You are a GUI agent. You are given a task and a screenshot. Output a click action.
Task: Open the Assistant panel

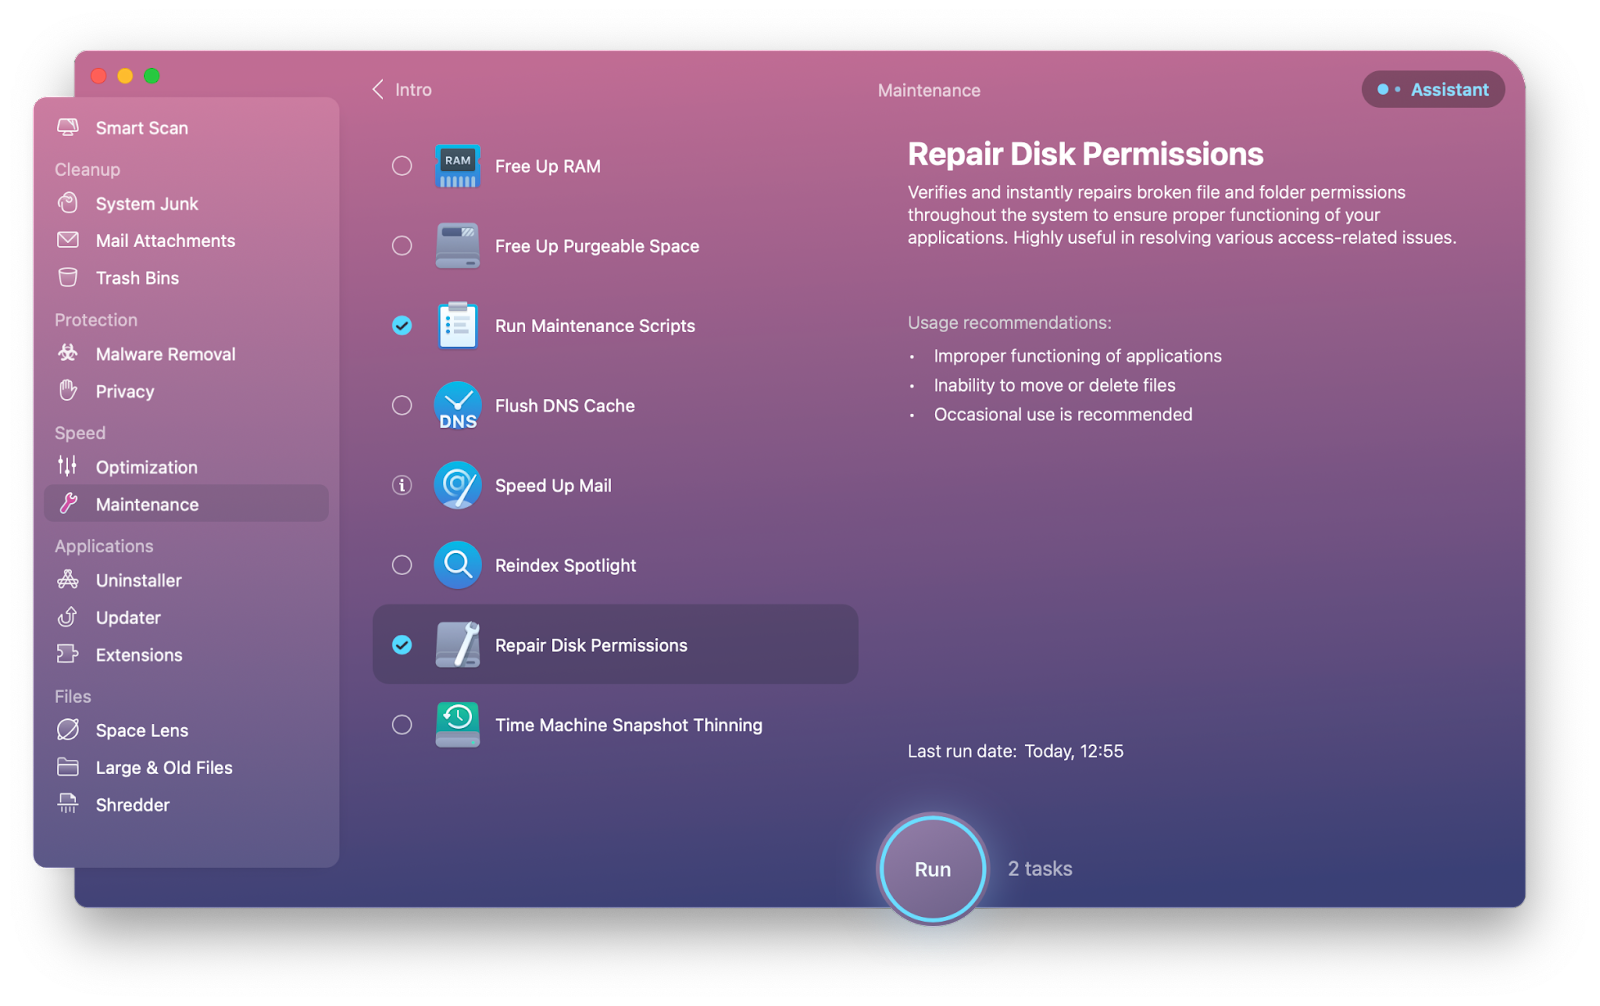coord(1433,89)
